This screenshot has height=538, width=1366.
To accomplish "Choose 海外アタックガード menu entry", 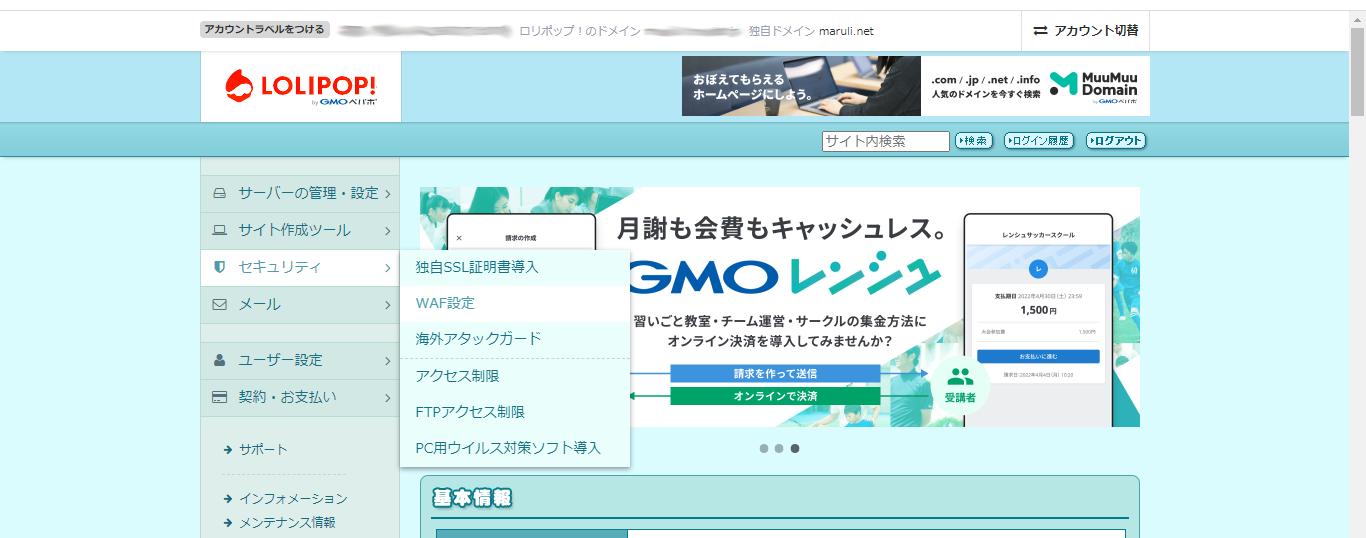I will pos(478,339).
